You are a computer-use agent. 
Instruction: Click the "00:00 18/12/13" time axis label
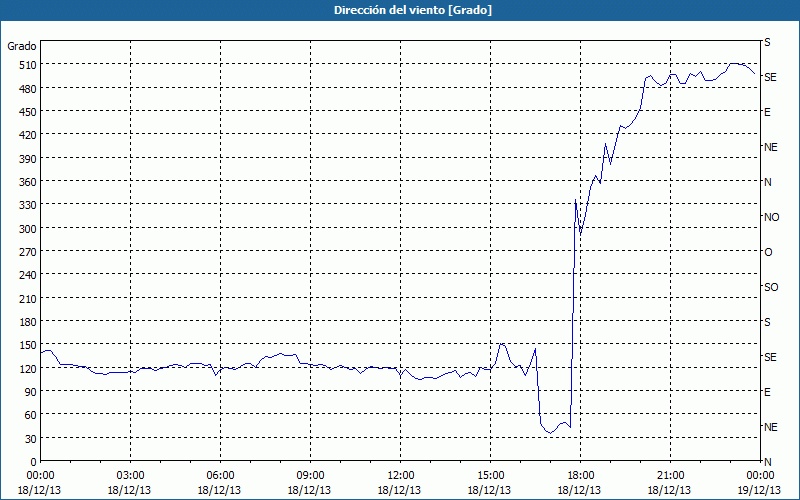tap(40, 483)
